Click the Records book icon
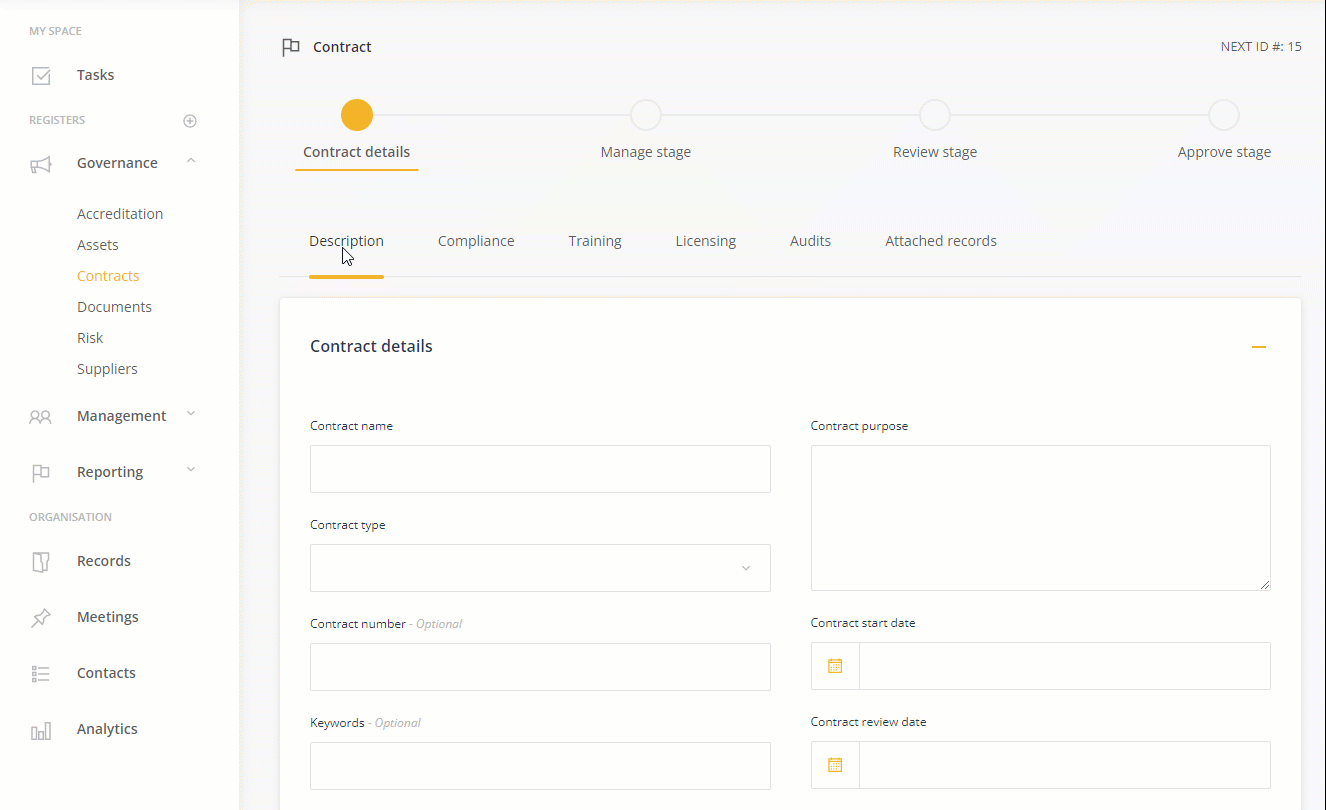This screenshot has height=810, width=1326. click(41, 562)
